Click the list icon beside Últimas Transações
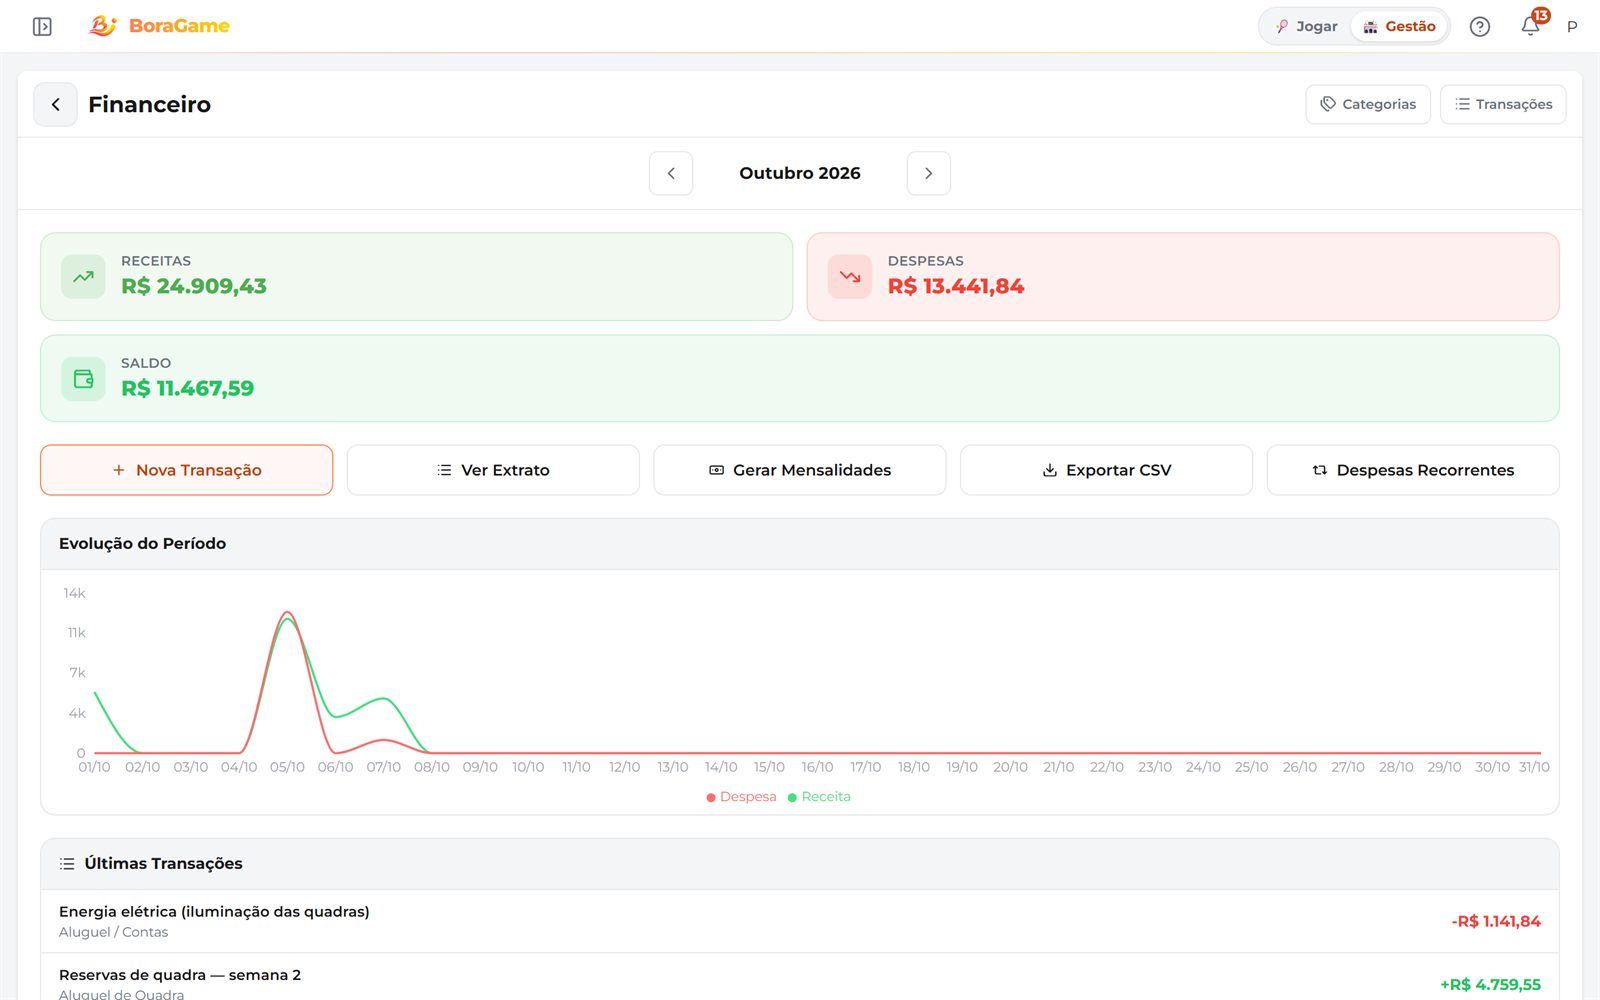 click(x=67, y=864)
